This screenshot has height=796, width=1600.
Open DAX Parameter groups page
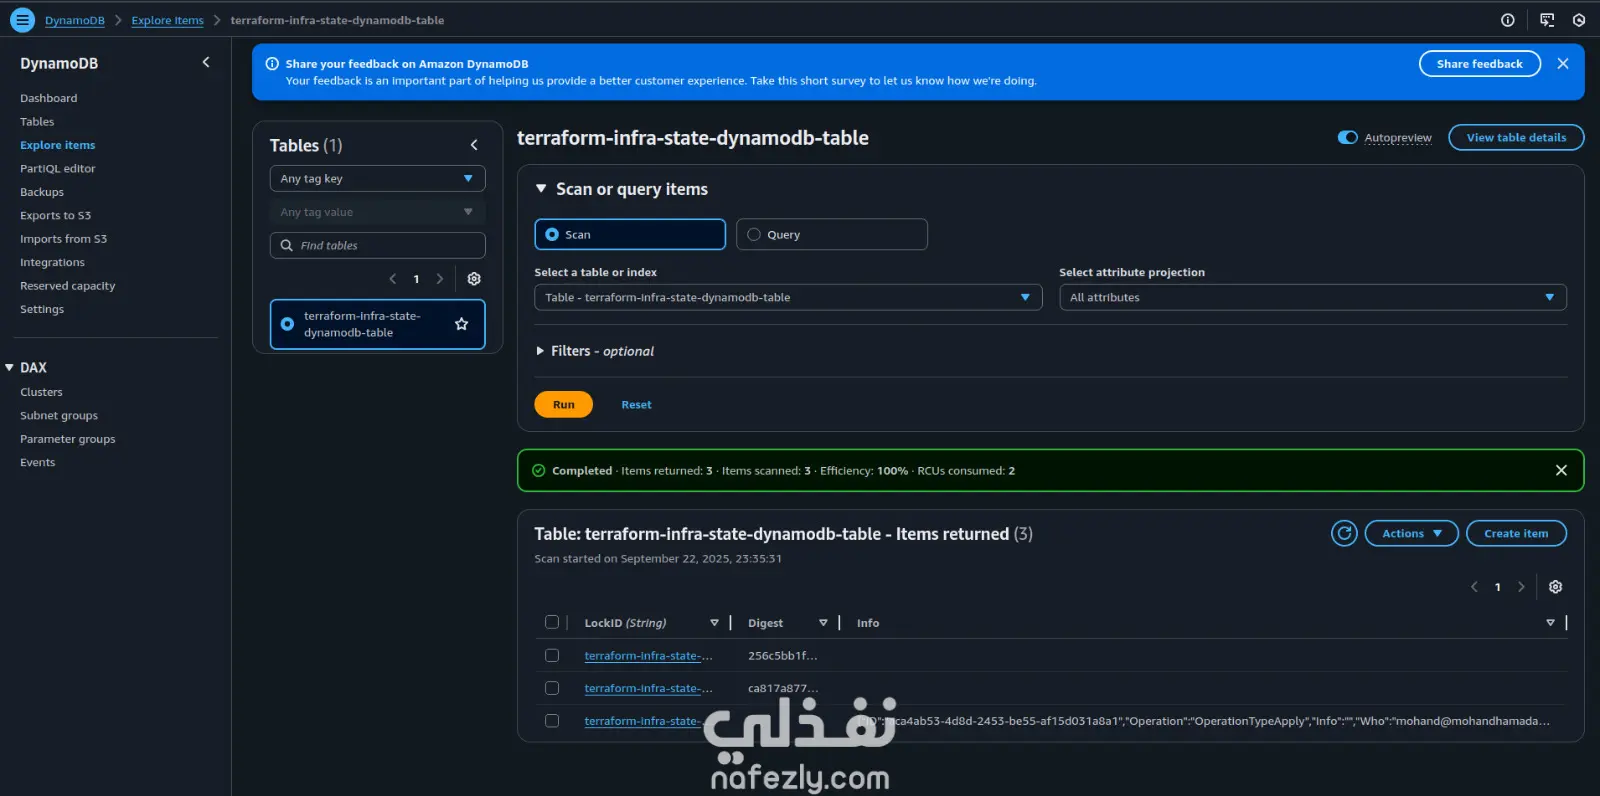point(68,438)
